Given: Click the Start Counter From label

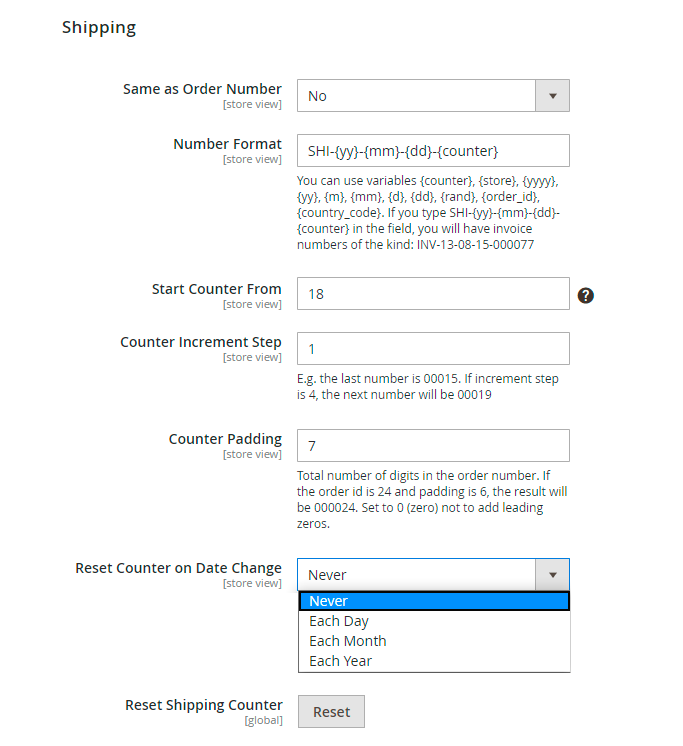Looking at the screenshot, I should (216, 289).
